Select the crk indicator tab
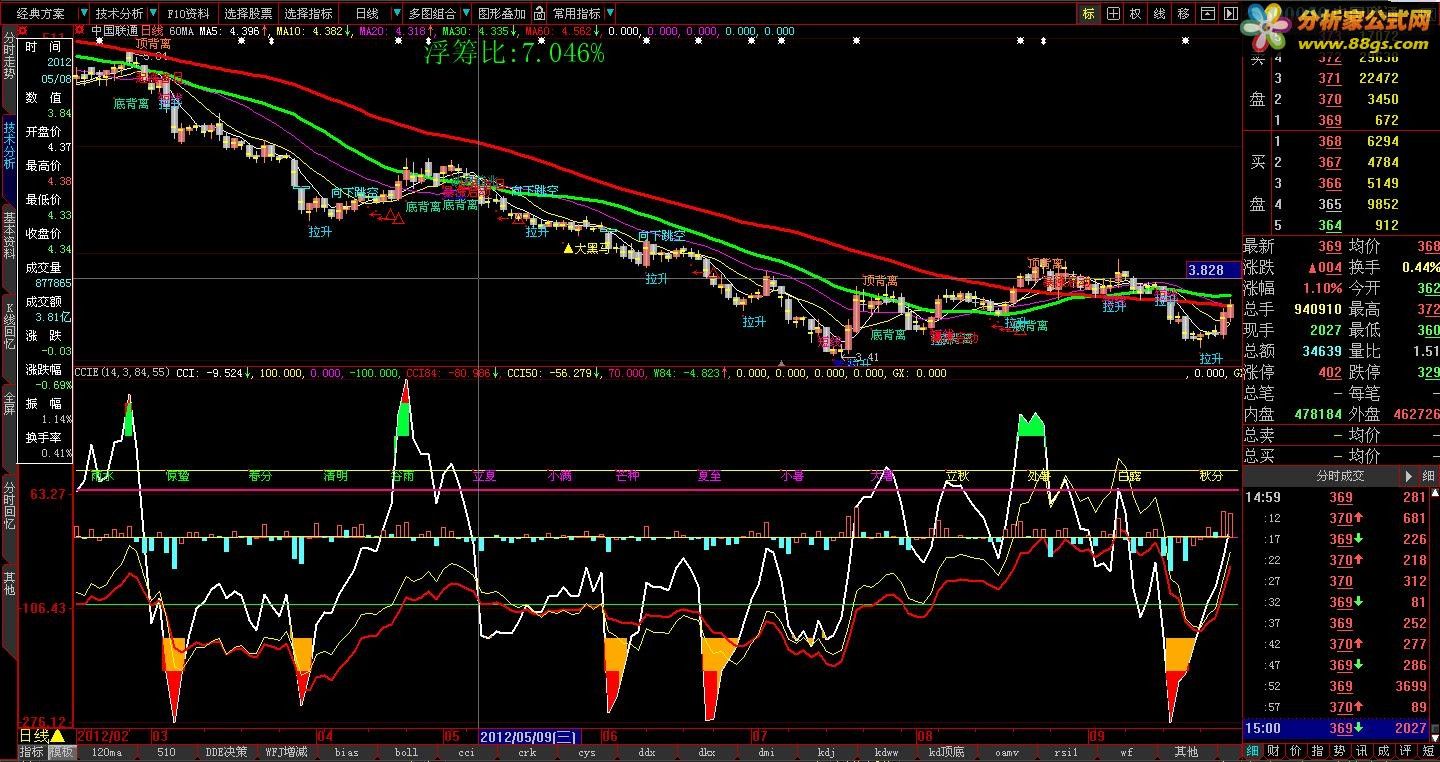The image size is (1440, 762). tap(527, 752)
